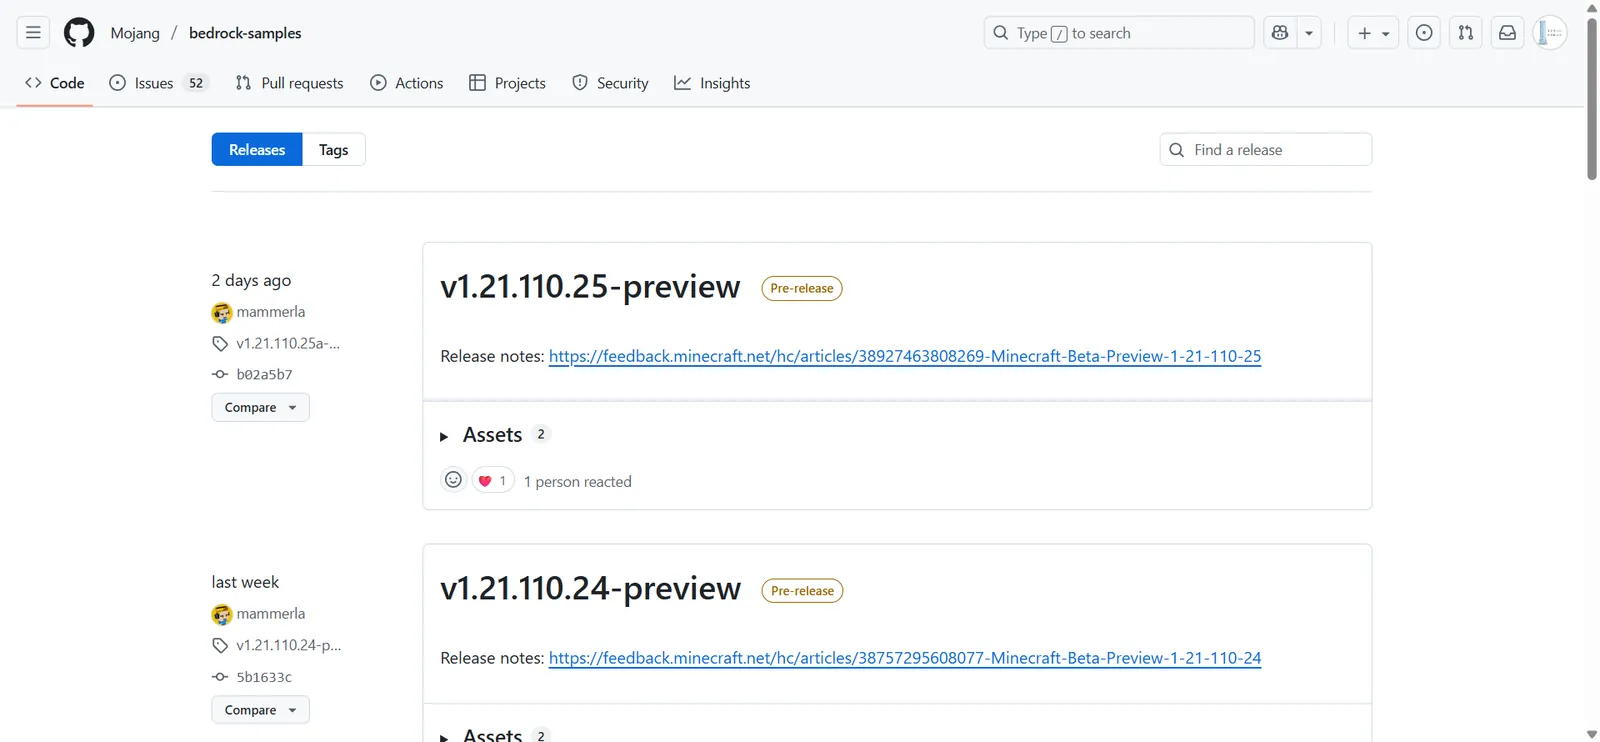Image resolution: width=1600 pixels, height=742 pixels.
Task: Open the create new plus dropdown
Action: pyautogui.click(x=1373, y=33)
